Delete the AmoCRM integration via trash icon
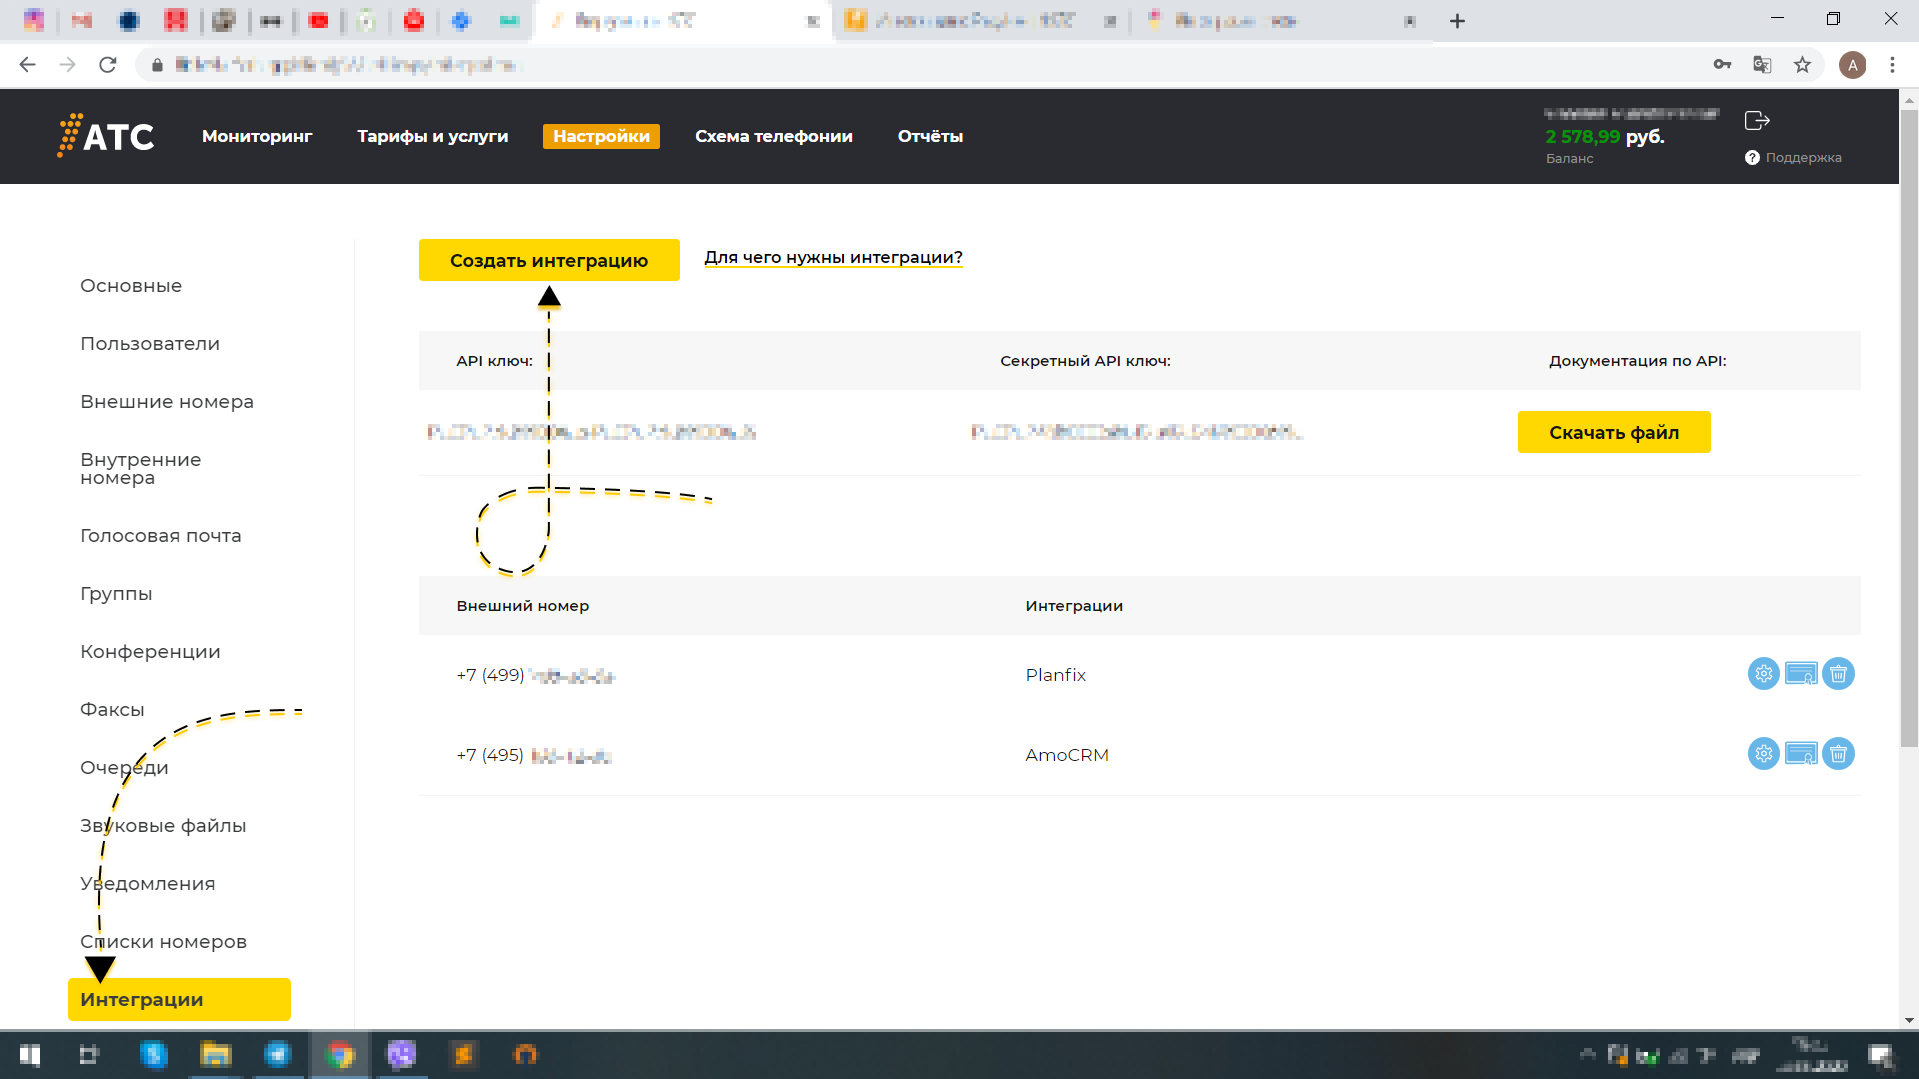Screen dimensions: 1919x1079 coord(1838,754)
